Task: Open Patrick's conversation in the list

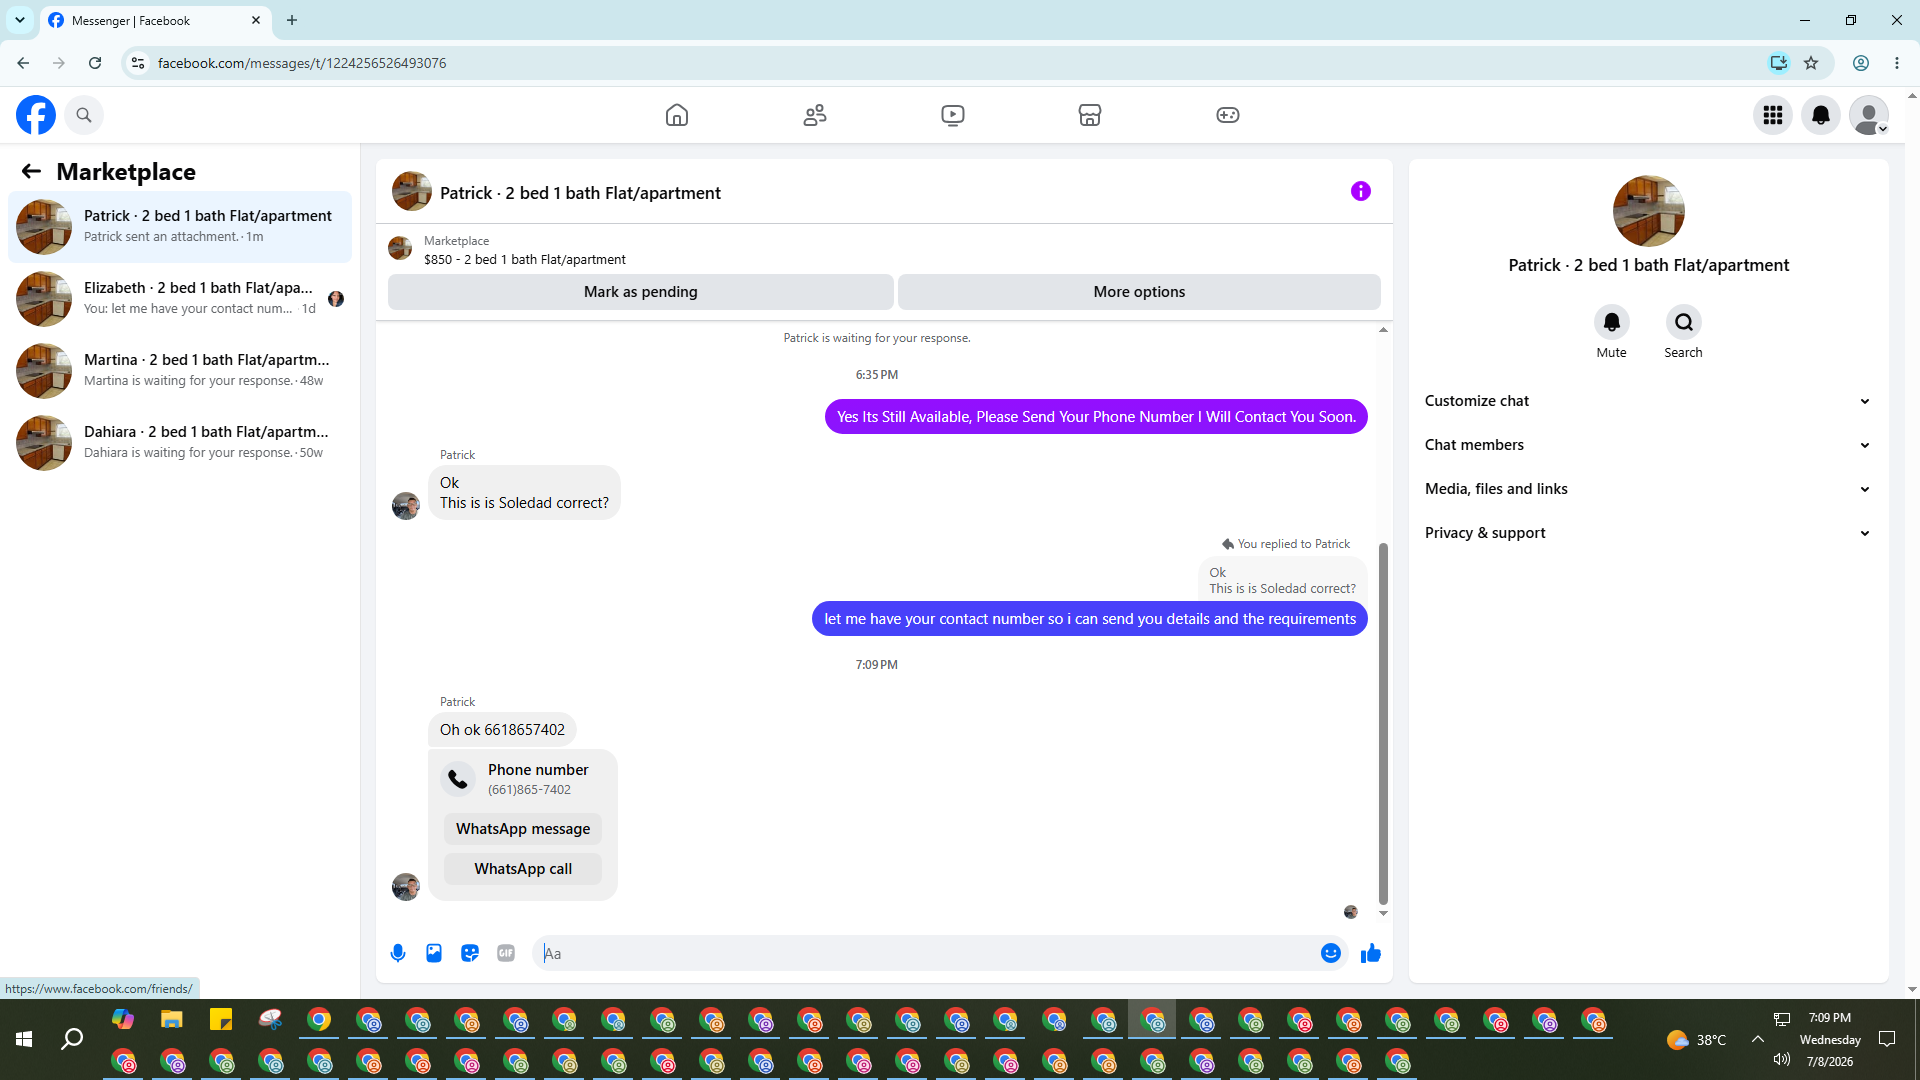Action: click(180, 227)
